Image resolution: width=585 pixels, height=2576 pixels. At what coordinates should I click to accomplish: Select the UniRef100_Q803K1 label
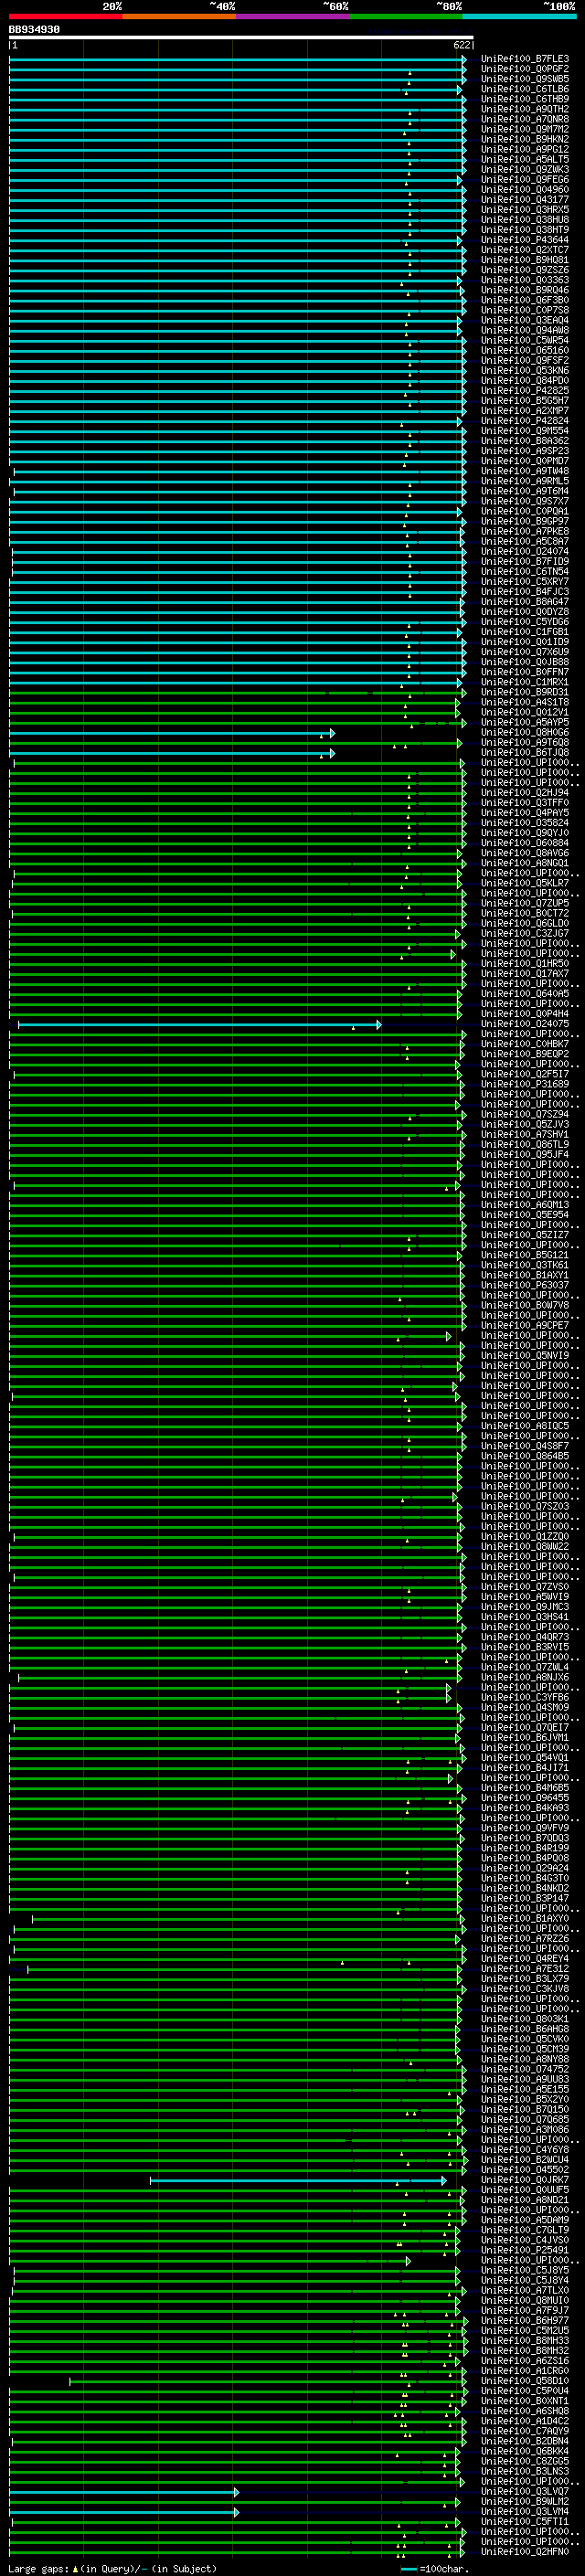click(x=524, y=2019)
